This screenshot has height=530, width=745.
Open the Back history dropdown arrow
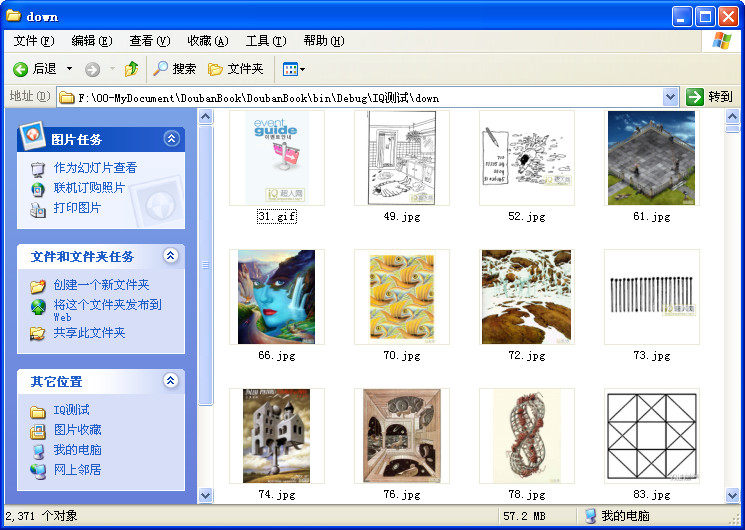[x=69, y=69]
